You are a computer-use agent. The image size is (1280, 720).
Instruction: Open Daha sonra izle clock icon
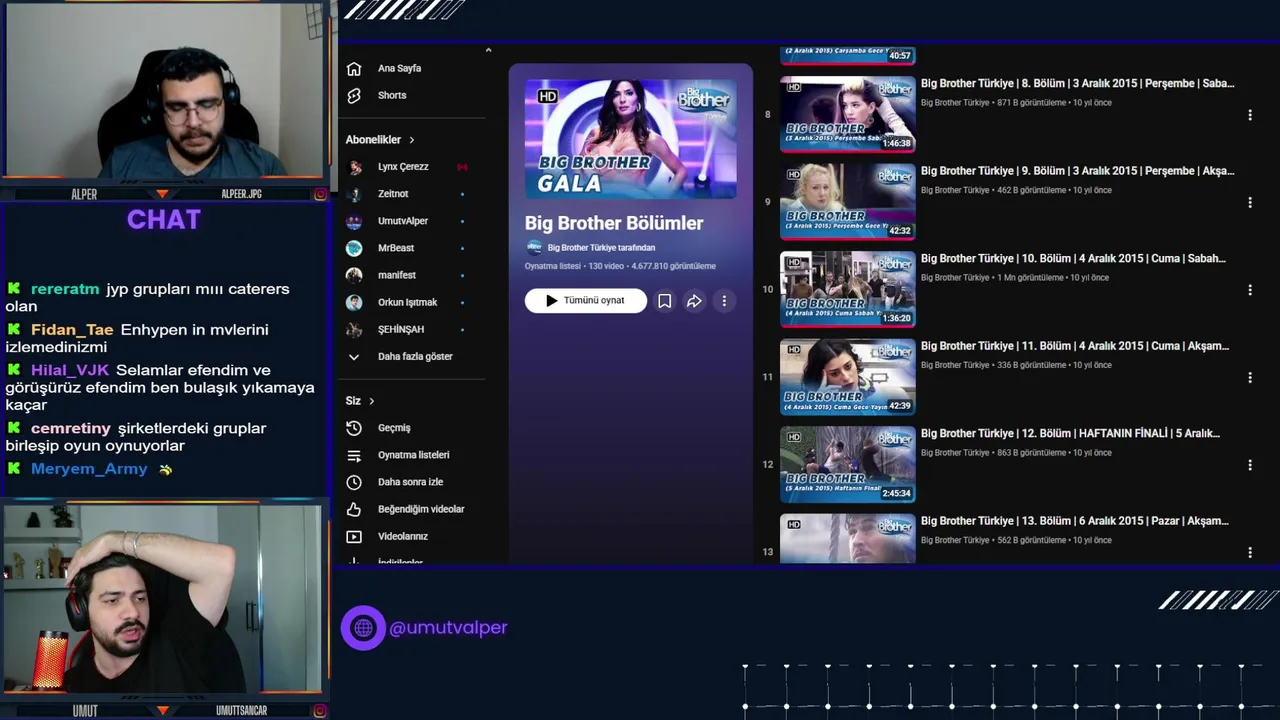(x=354, y=482)
